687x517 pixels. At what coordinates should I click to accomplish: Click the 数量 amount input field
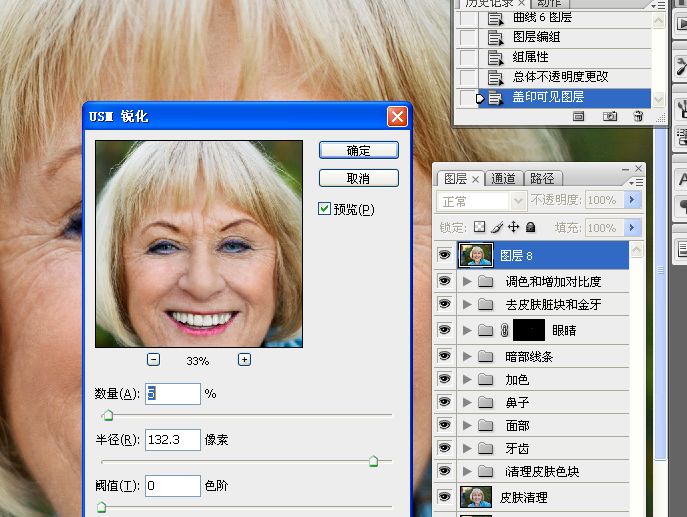point(173,393)
